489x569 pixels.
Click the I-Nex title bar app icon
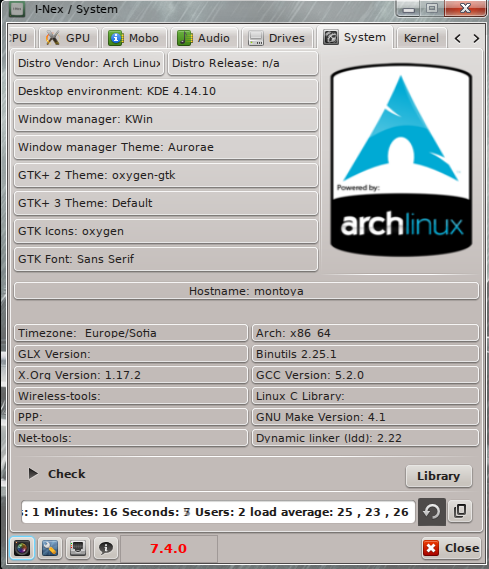click(17, 9)
